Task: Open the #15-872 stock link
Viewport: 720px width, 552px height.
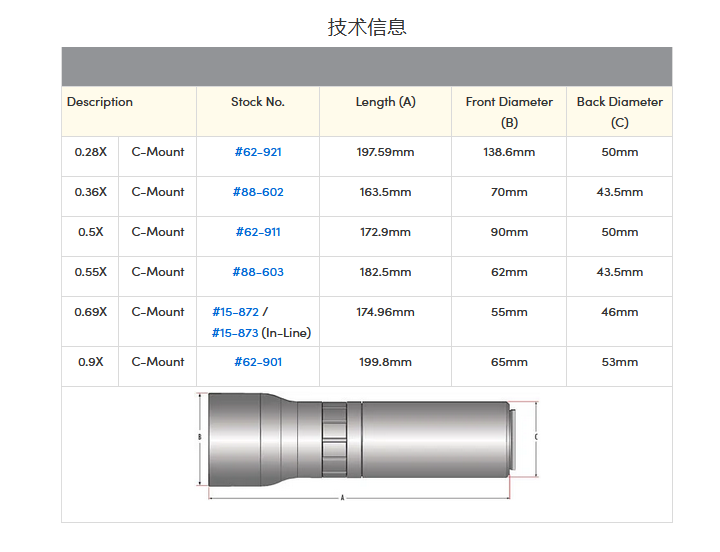Action: (x=235, y=312)
